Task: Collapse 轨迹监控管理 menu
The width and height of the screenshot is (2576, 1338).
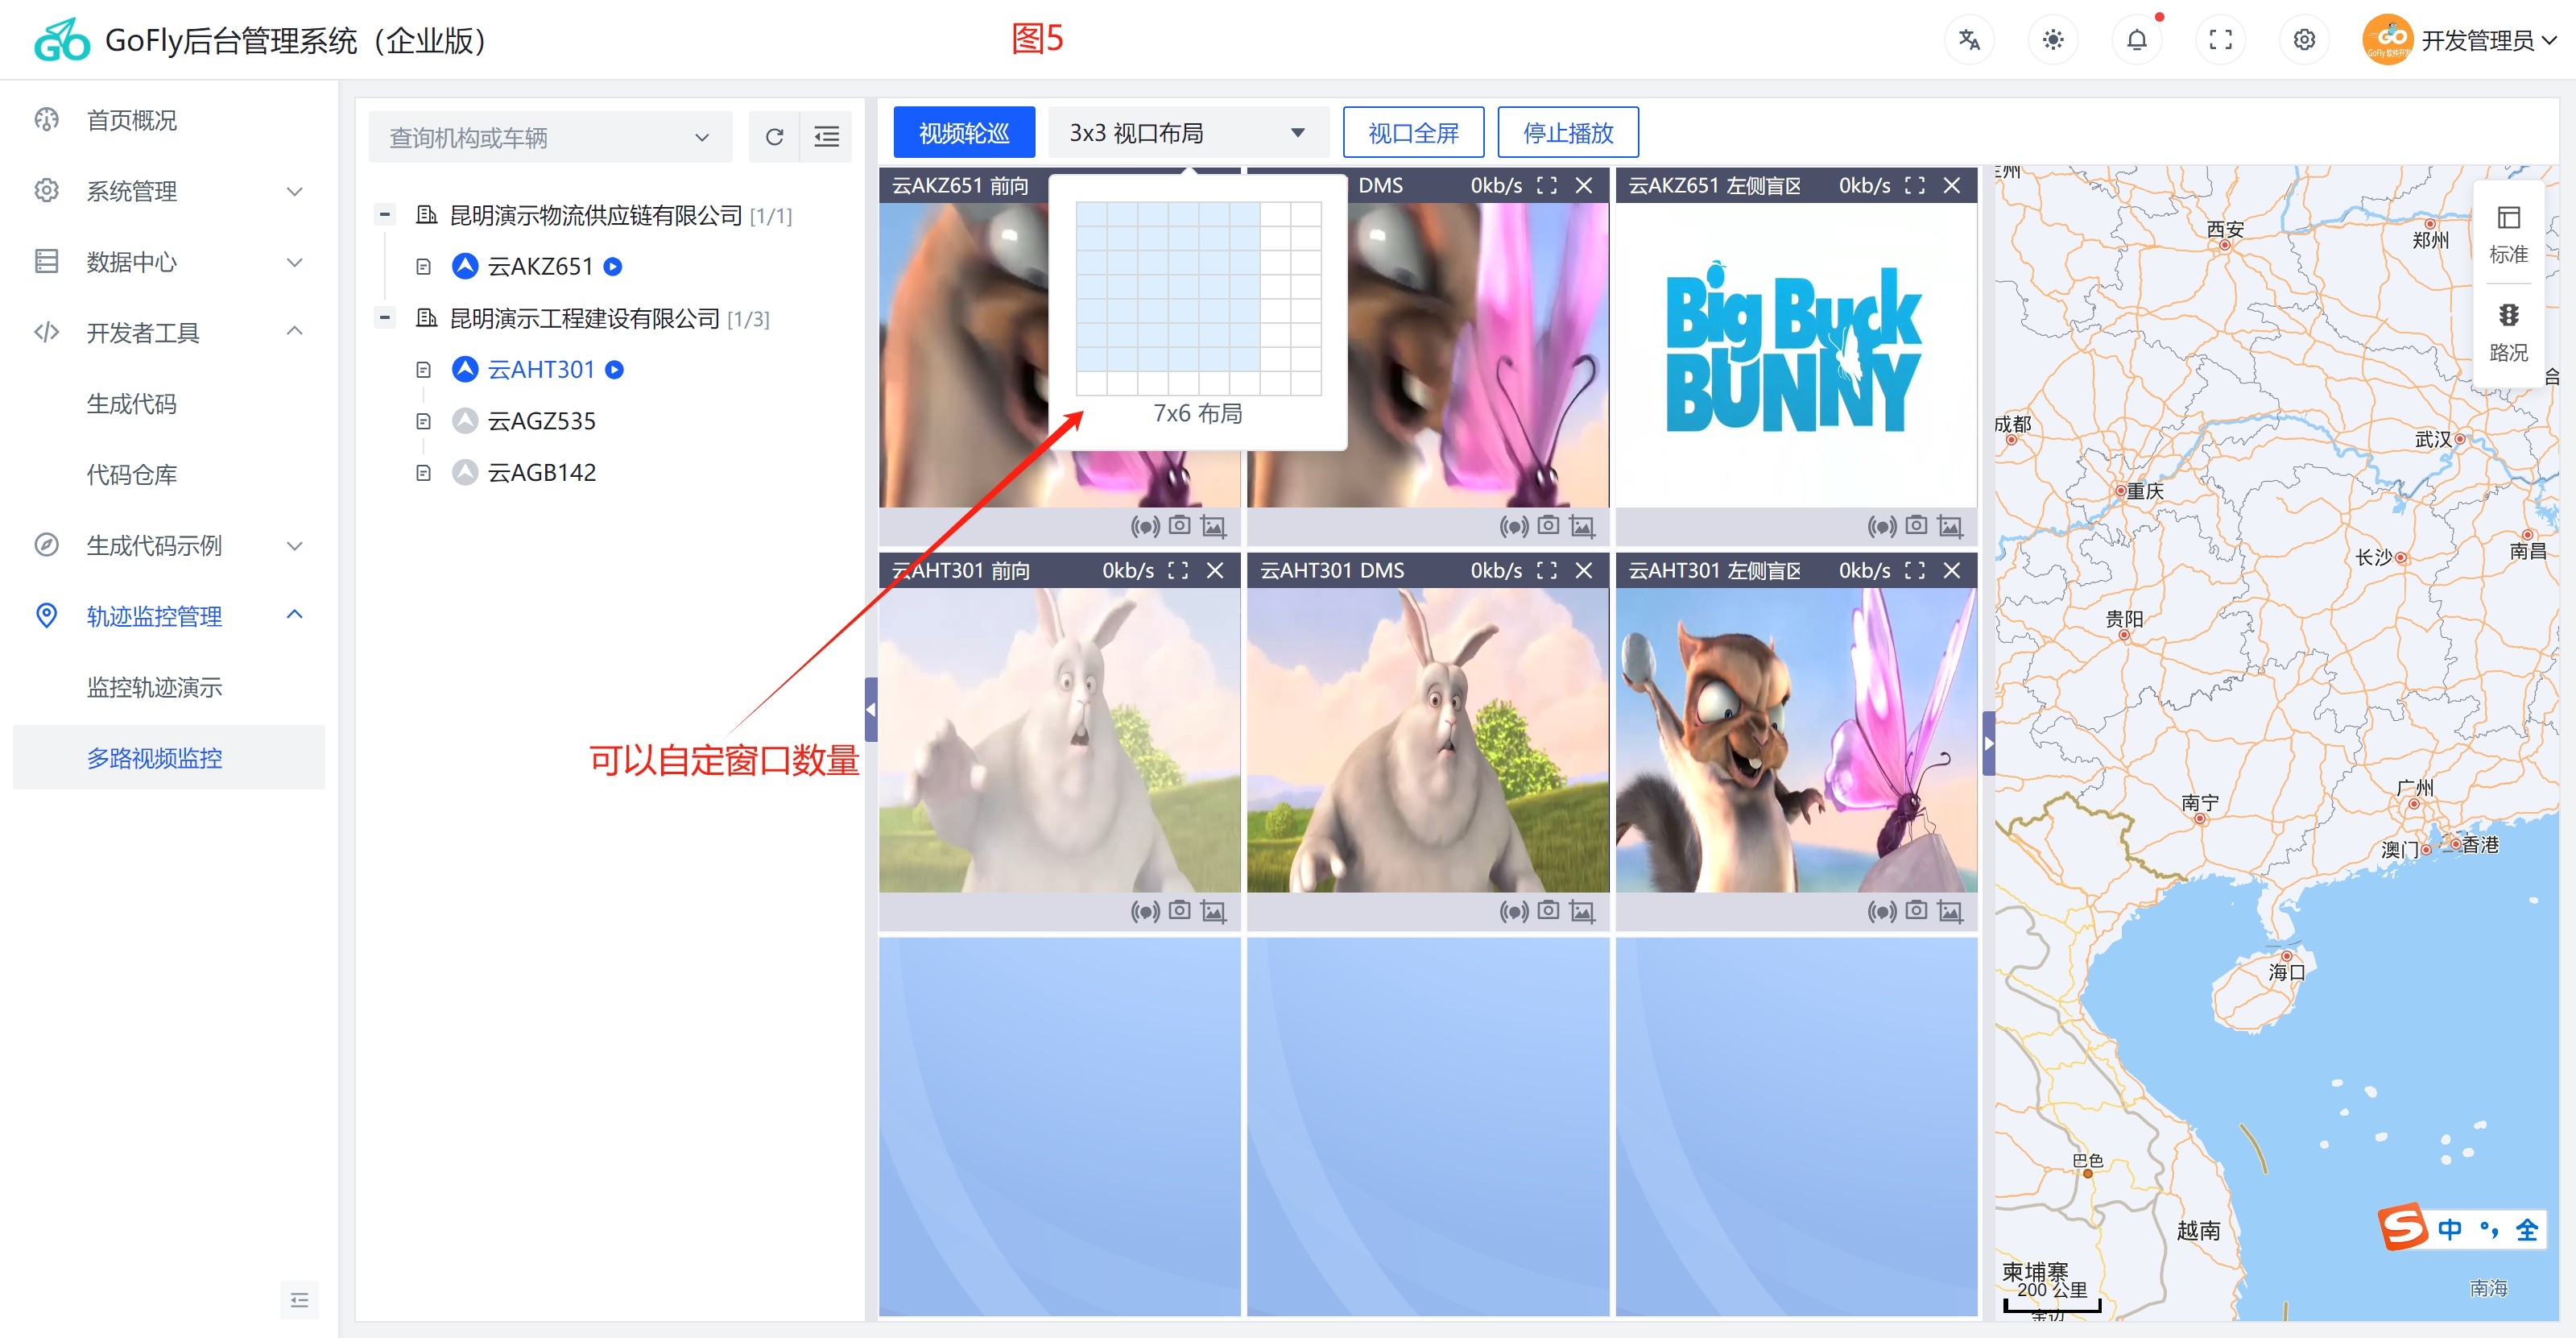Action: pos(168,616)
